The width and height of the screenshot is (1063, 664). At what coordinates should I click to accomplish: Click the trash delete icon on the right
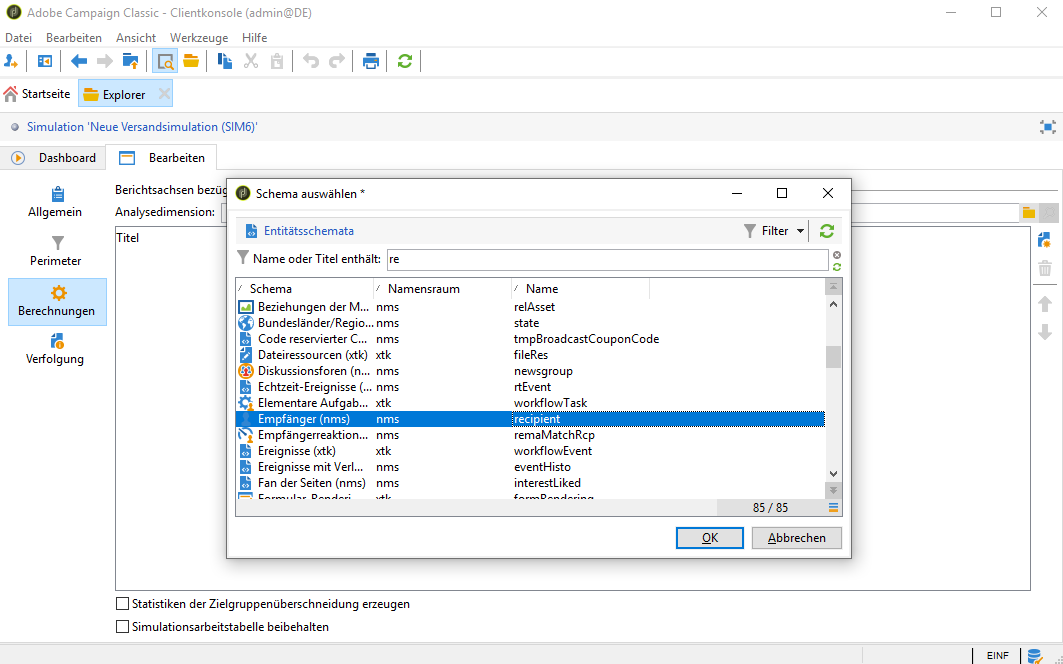pyautogui.click(x=1045, y=269)
